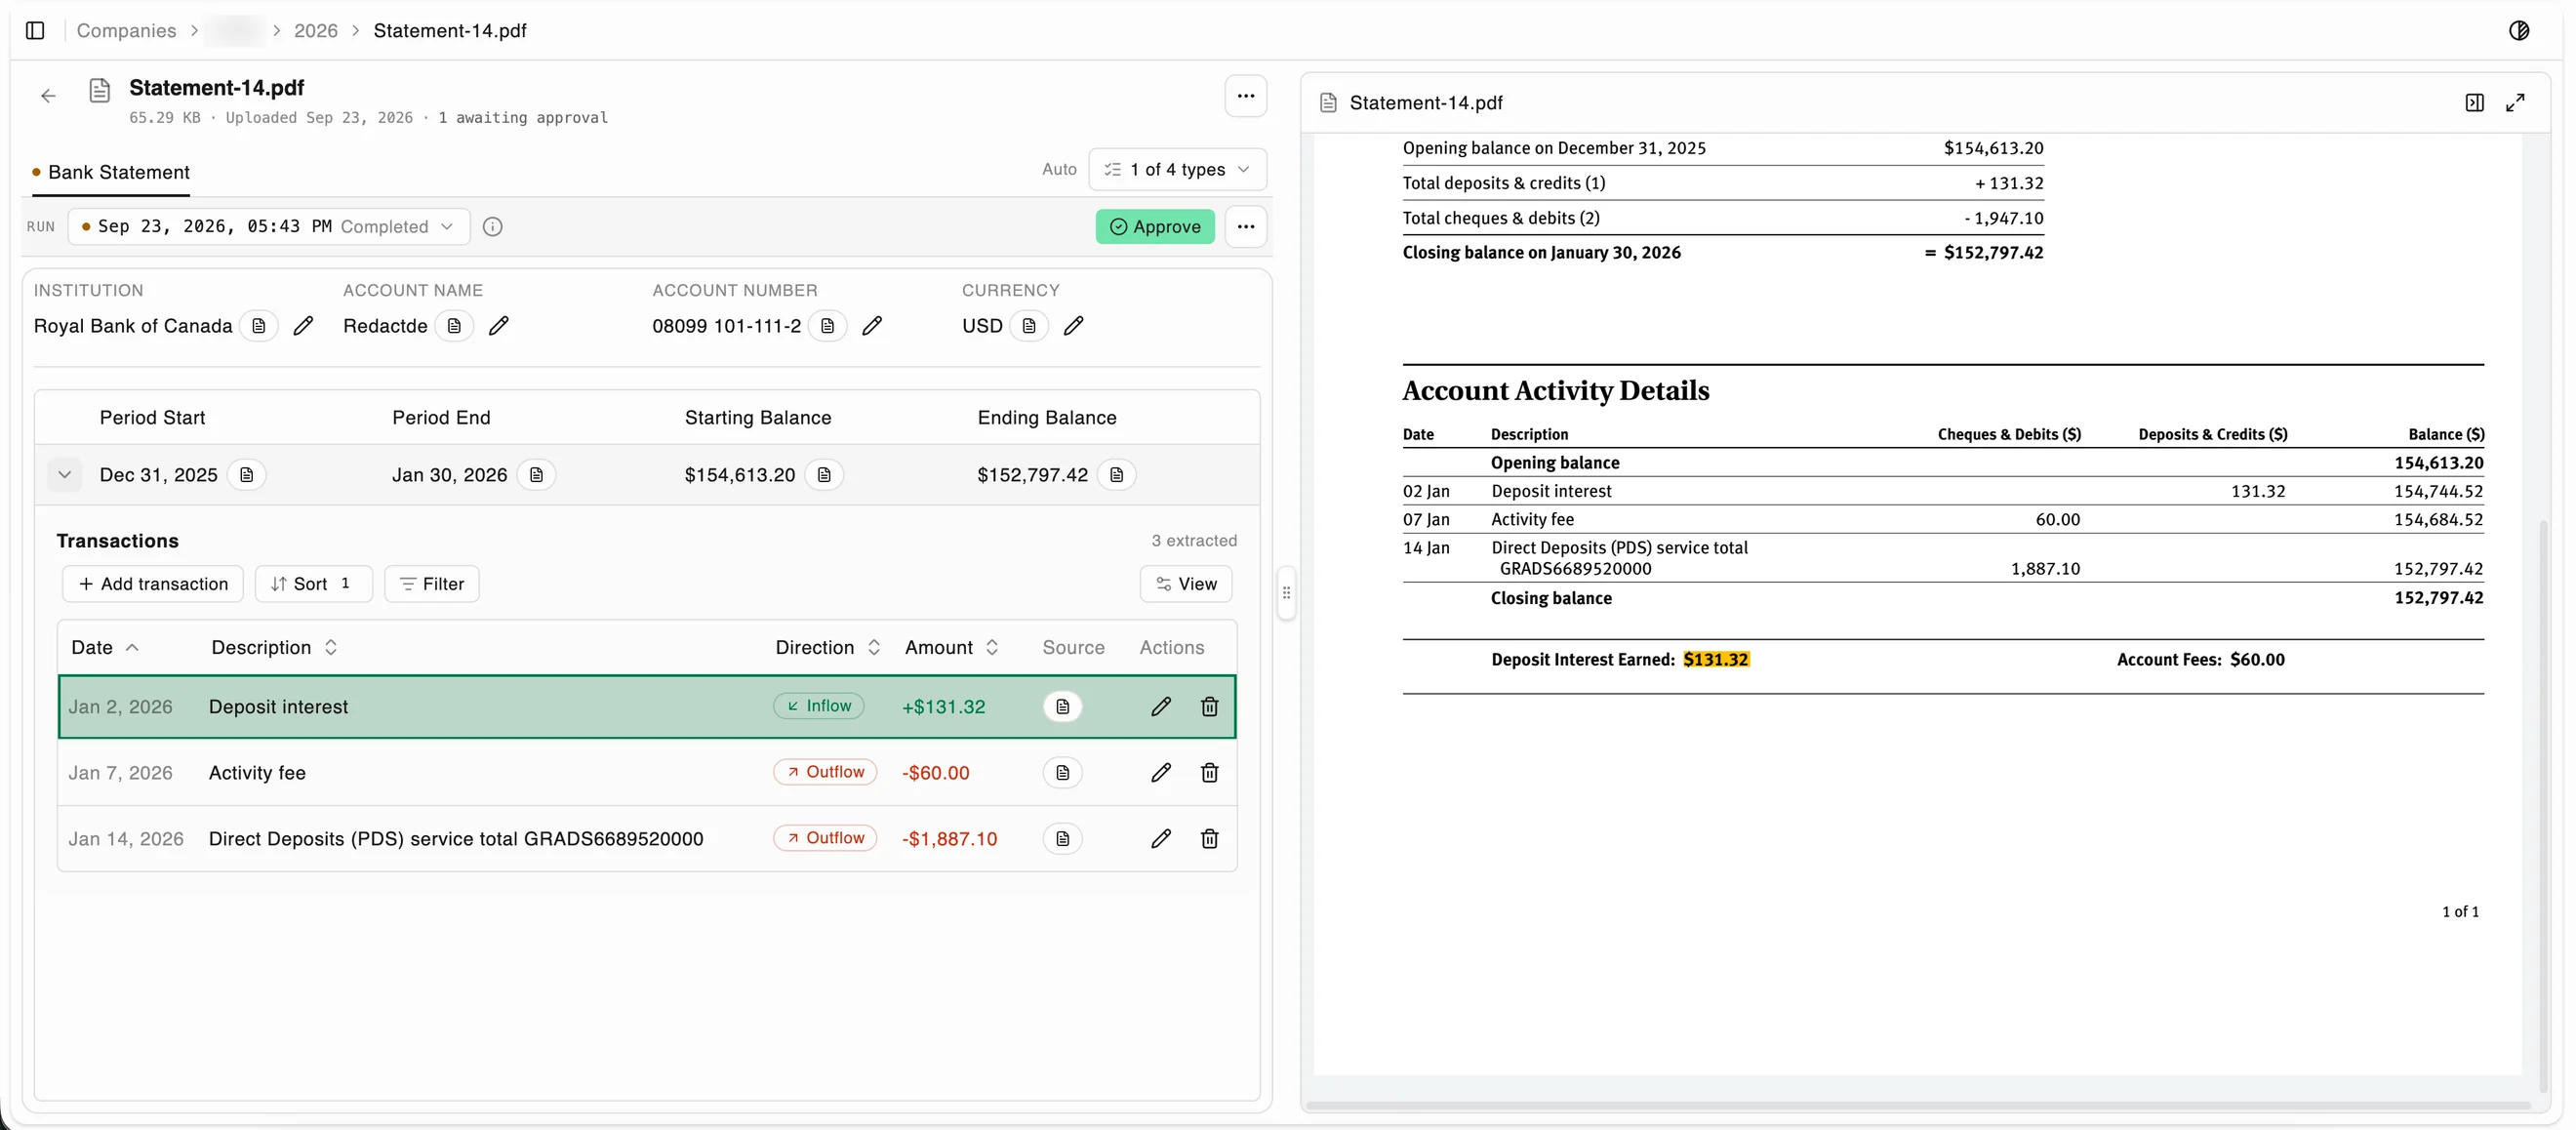The width and height of the screenshot is (2576, 1130).
Task: Toggle the sidebar panel icon
Action: coord(35,31)
